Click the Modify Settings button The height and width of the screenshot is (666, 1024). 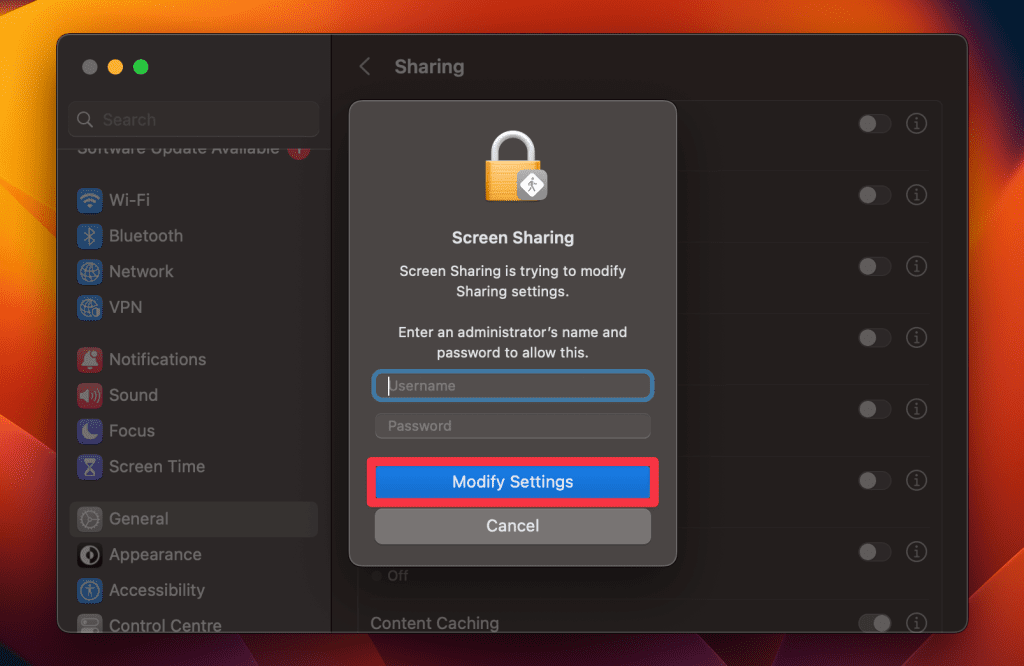click(512, 482)
